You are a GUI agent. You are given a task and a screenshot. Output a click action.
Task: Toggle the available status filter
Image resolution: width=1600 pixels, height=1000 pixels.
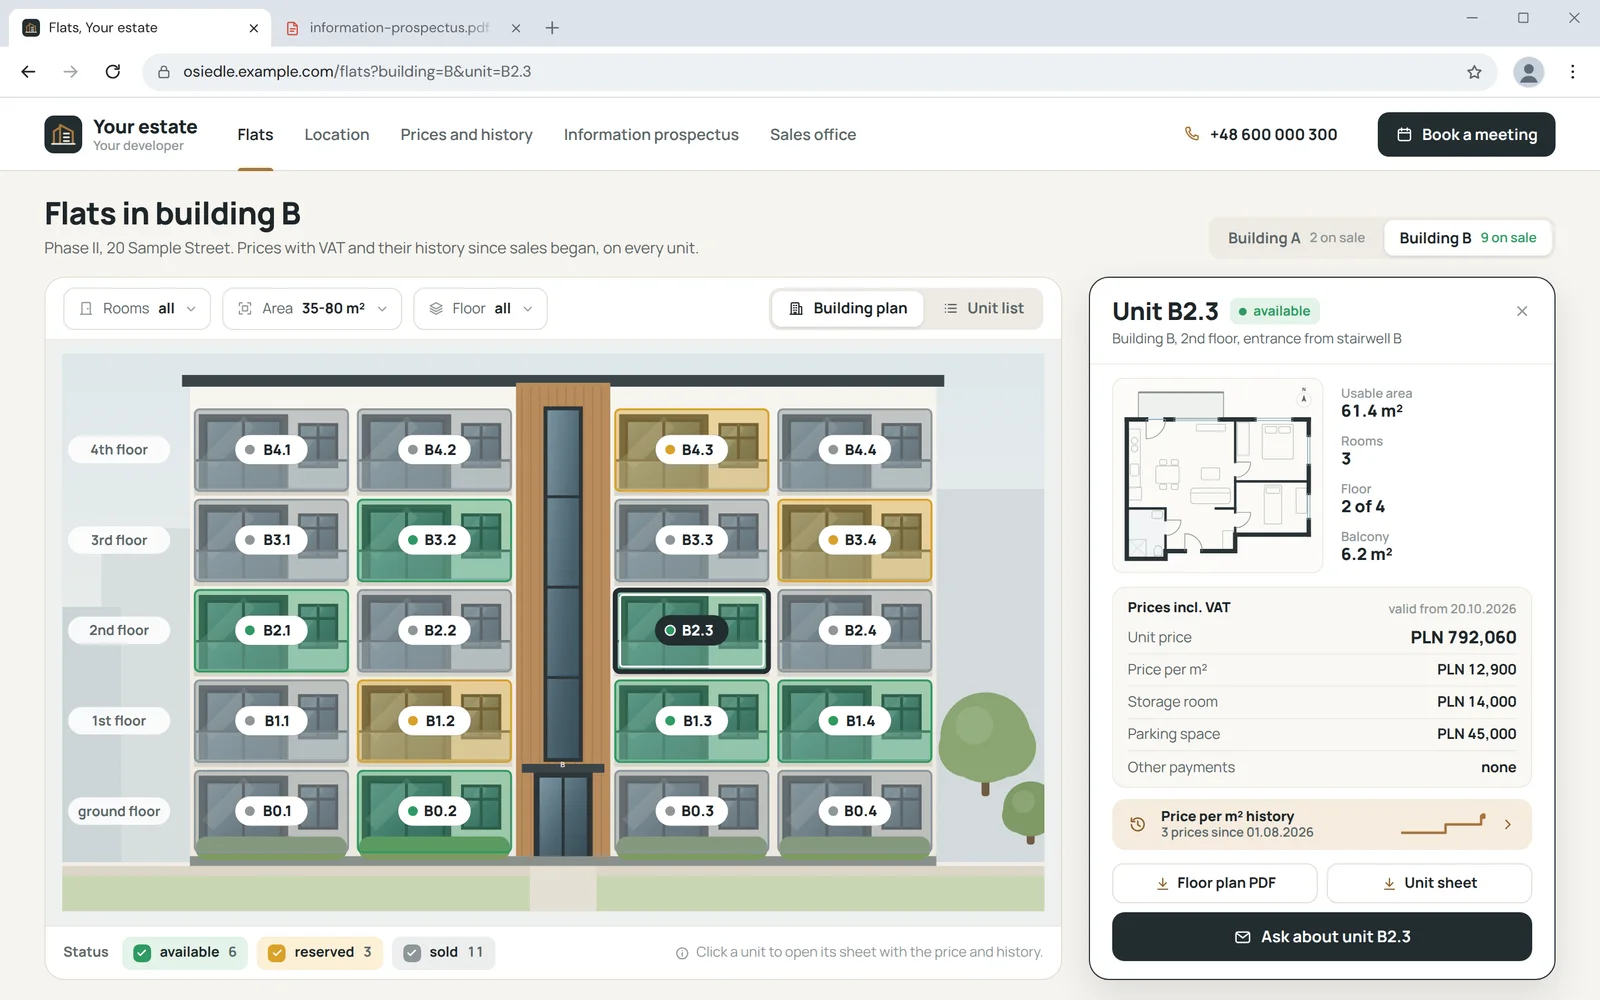[185, 952]
